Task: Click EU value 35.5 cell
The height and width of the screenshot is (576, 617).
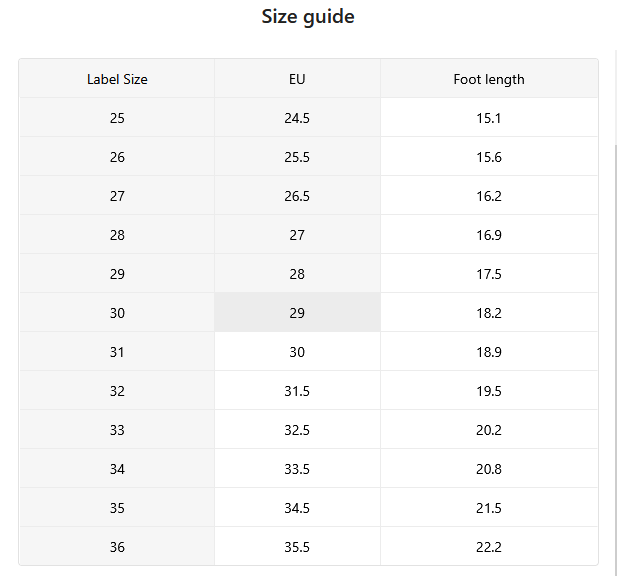Action: (297, 546)
